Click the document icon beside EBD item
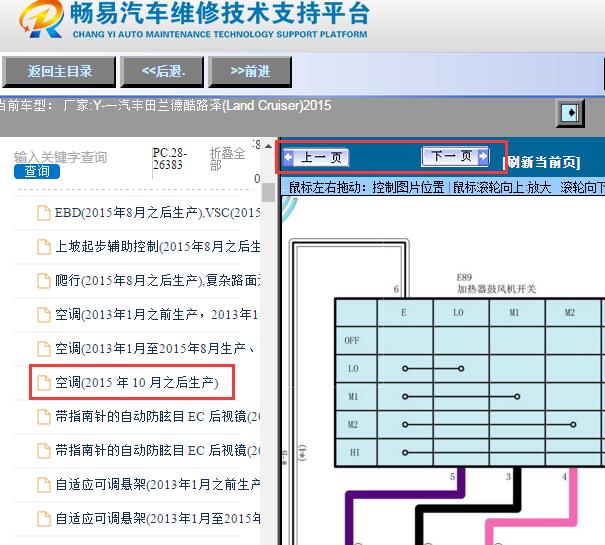Viewport: 605px width, 545px height. coord(44,213)
